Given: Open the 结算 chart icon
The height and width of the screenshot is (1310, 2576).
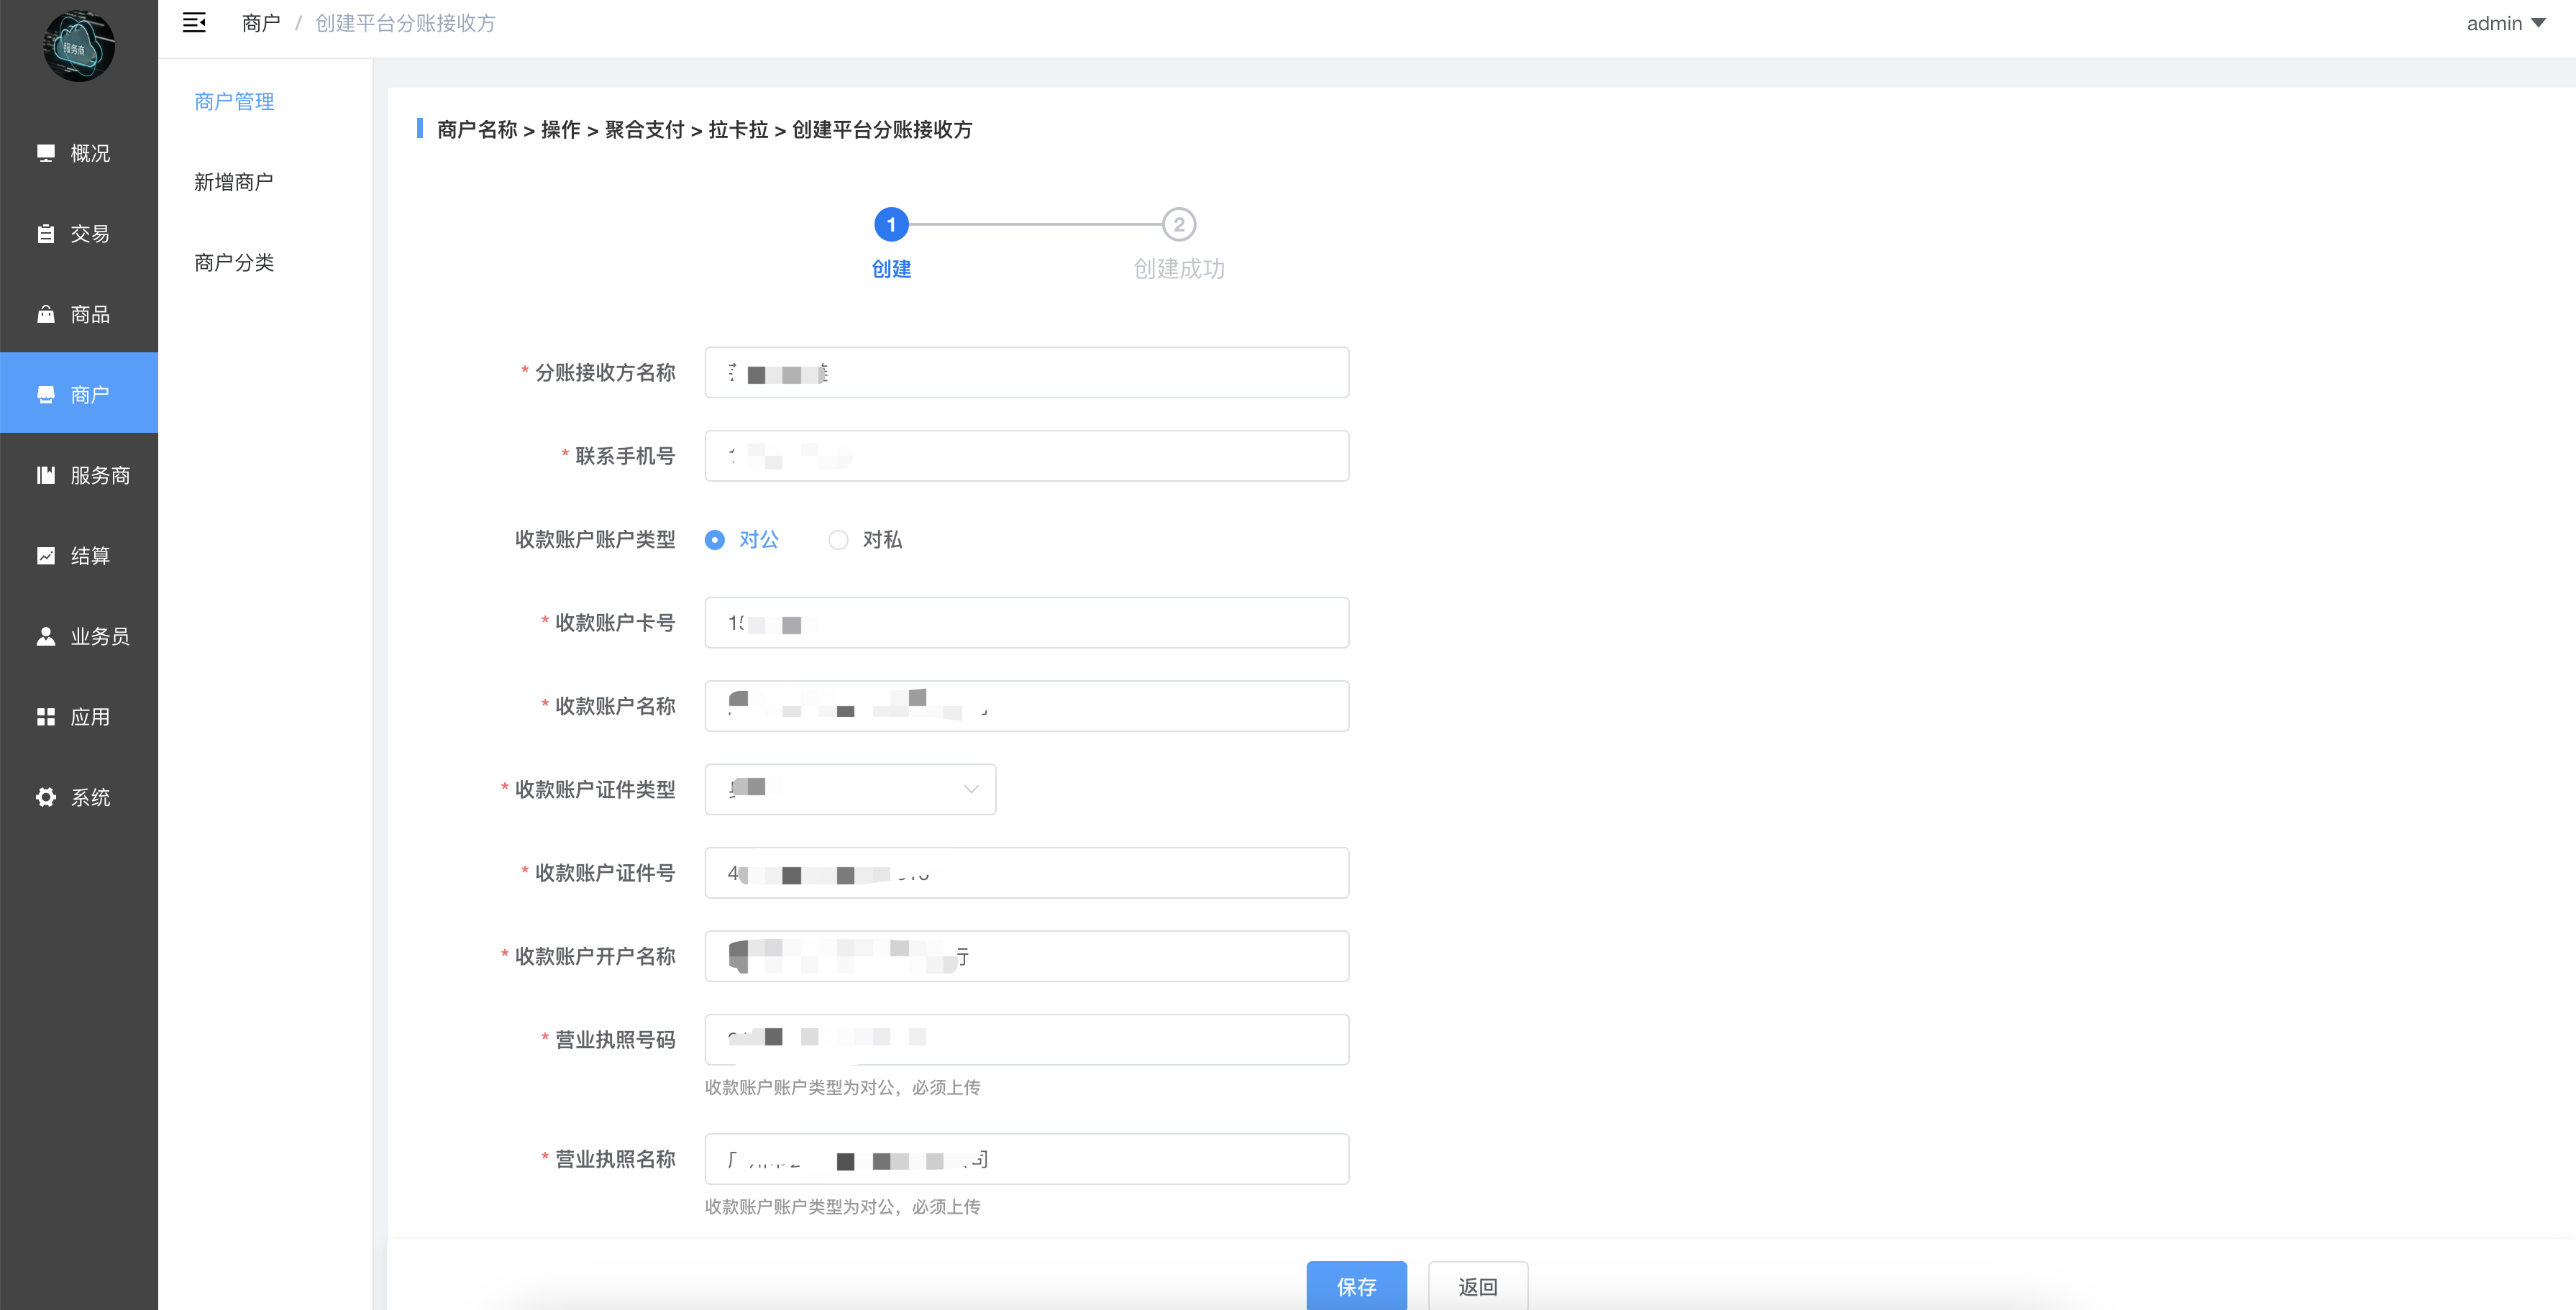Looking at the screenshot, I should point(46,556).
